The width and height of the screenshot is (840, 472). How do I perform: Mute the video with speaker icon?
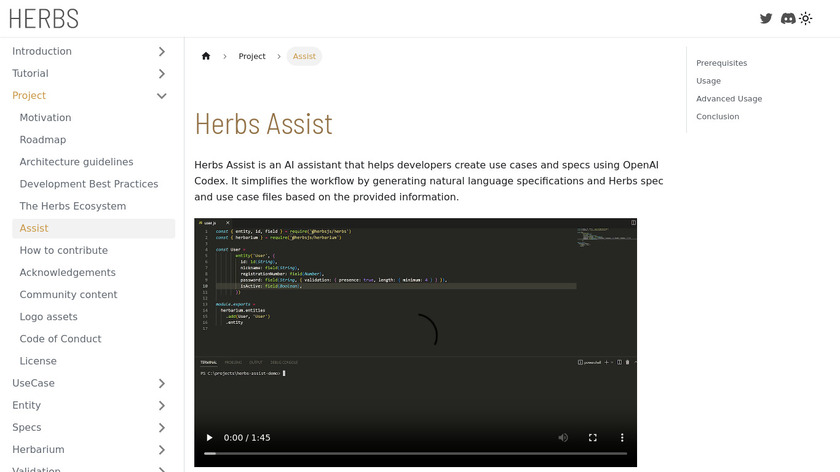pyautogui.click(x=563, y=438)
